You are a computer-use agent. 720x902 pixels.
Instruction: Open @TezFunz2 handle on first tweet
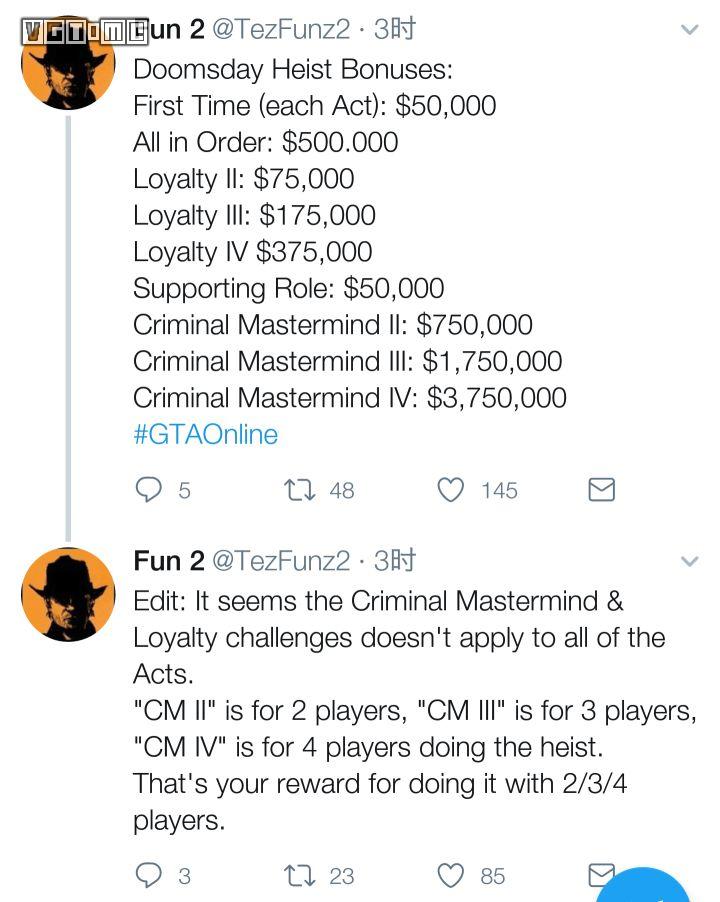(281, 30)
